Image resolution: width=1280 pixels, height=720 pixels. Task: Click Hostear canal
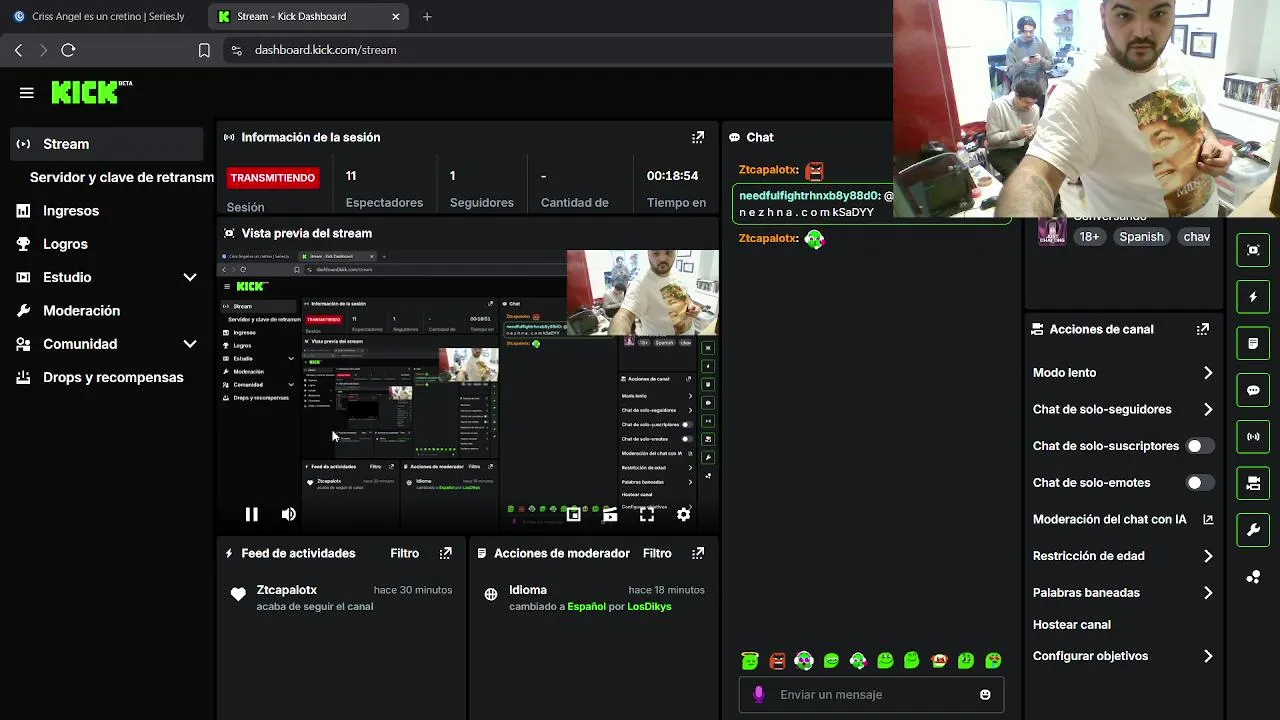1071,625
